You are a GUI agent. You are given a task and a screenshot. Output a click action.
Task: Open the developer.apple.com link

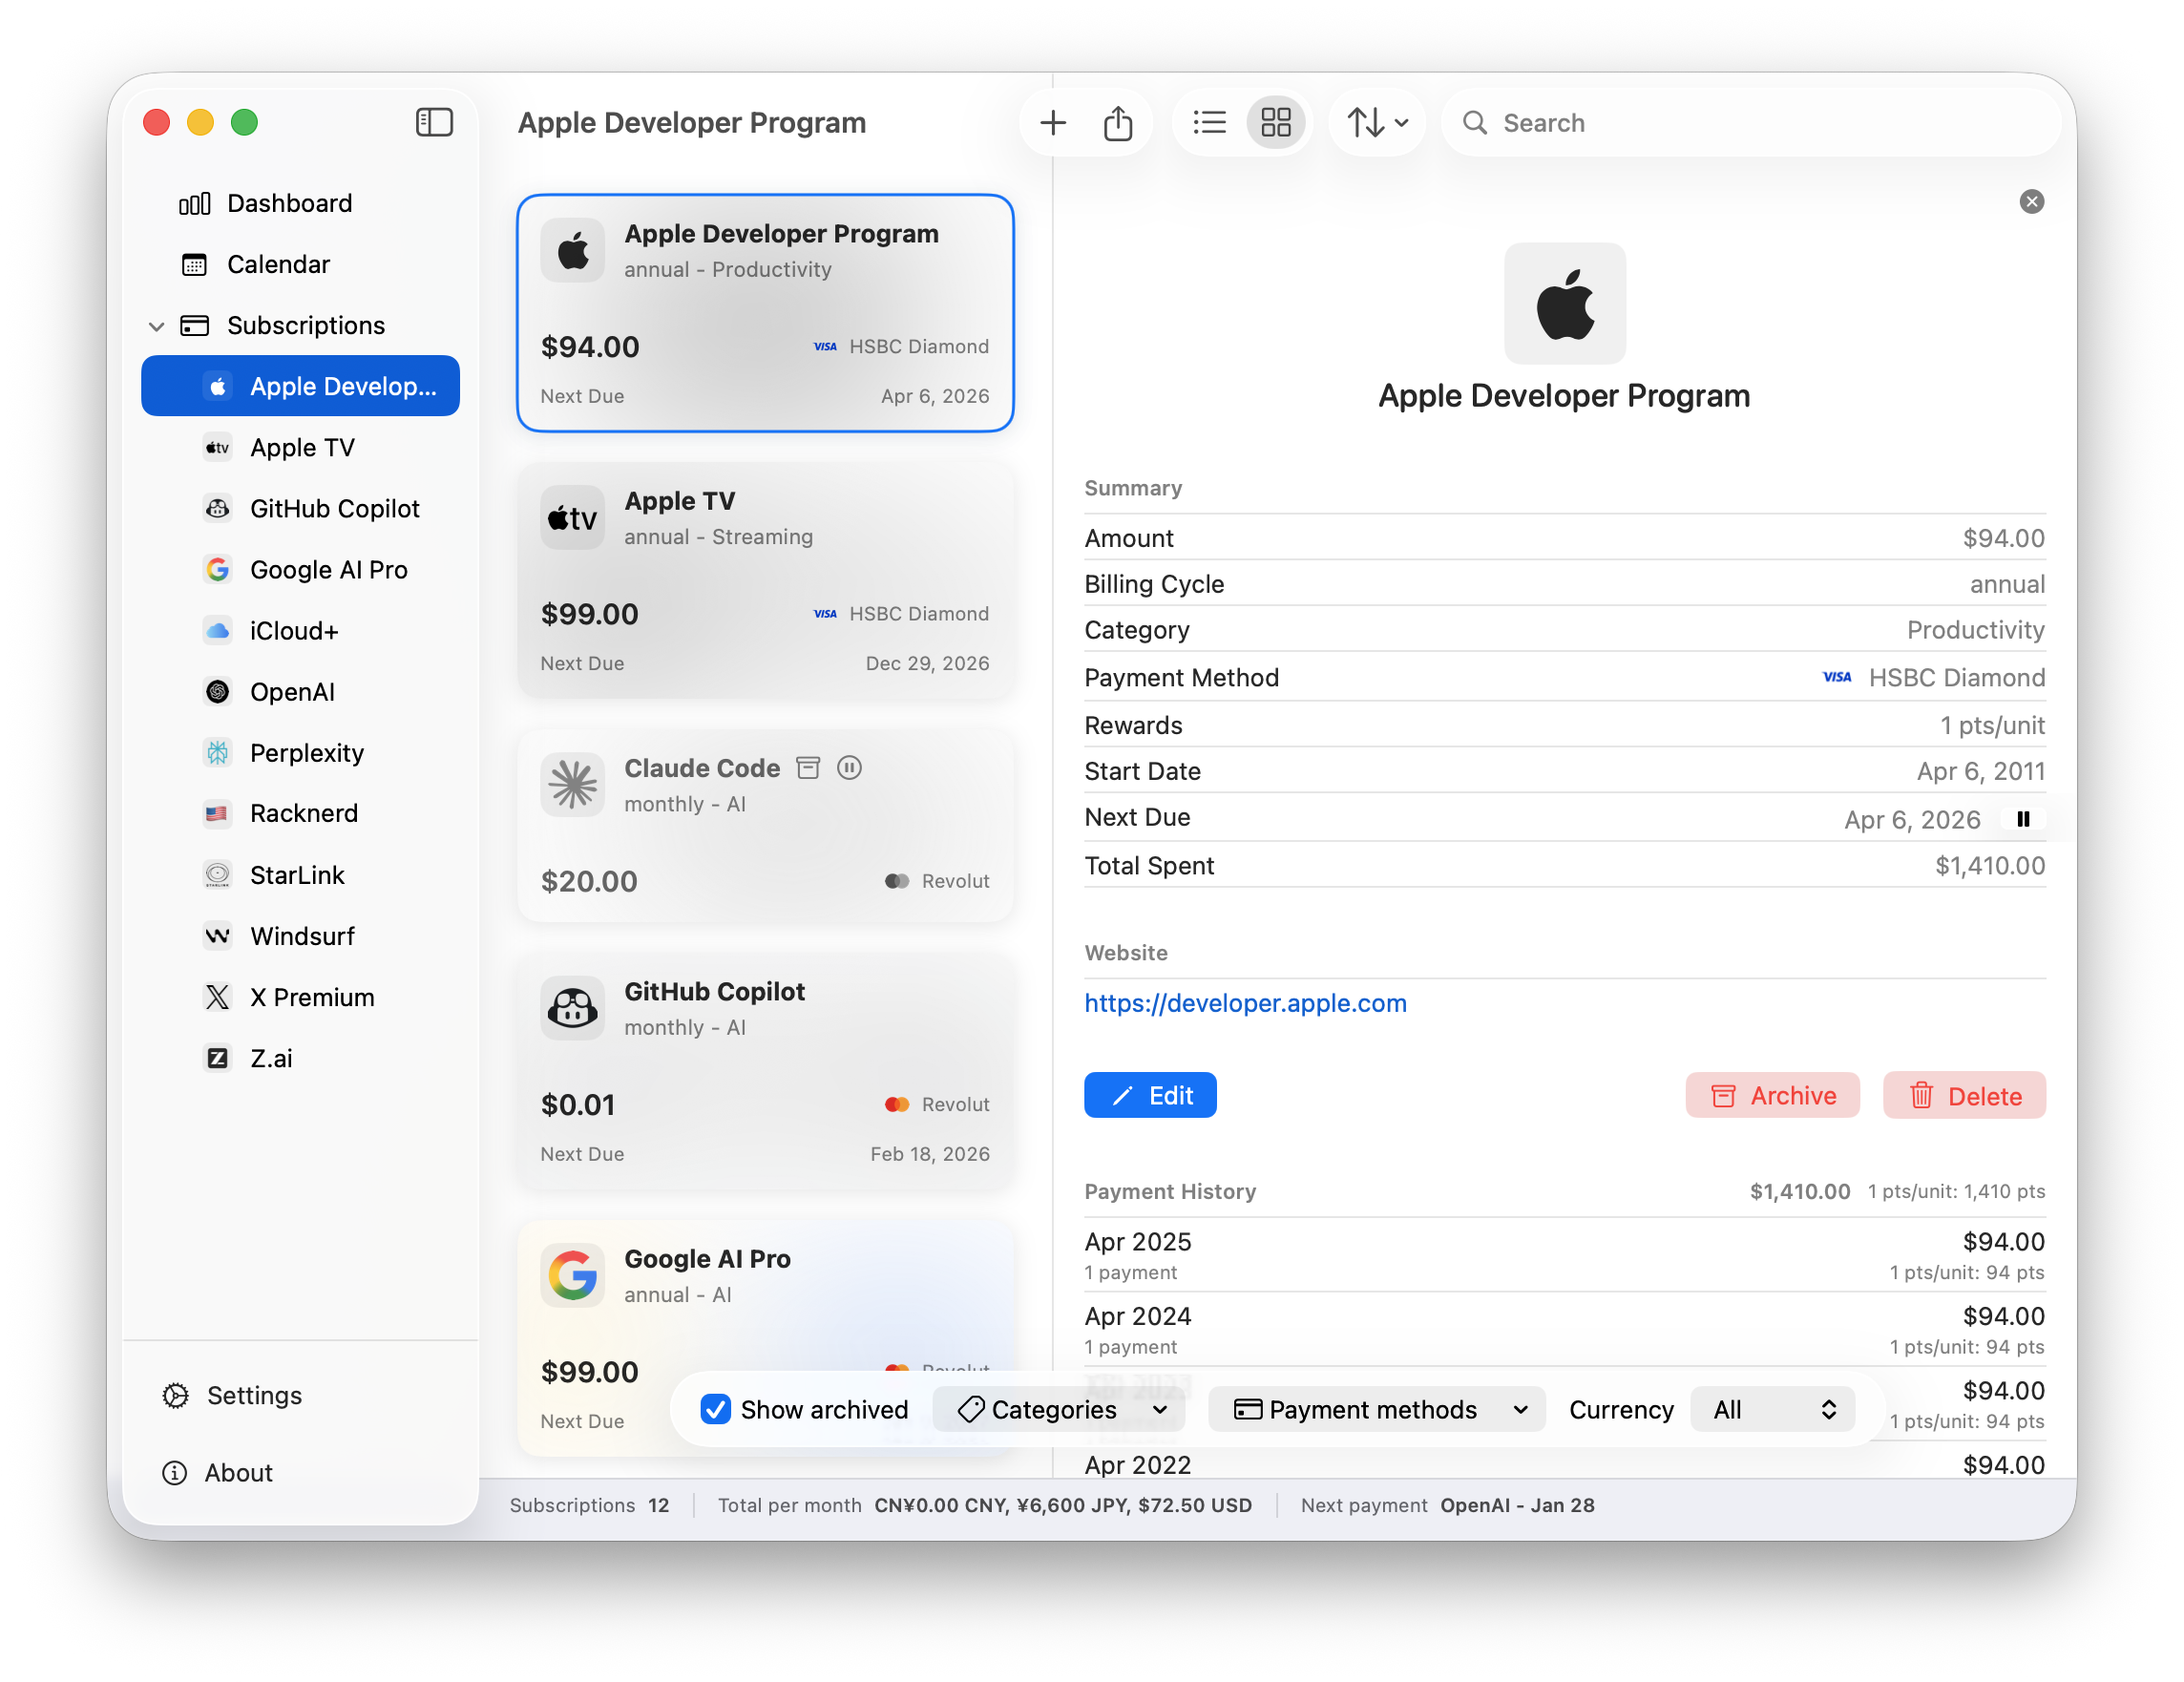(1245, 1003)
